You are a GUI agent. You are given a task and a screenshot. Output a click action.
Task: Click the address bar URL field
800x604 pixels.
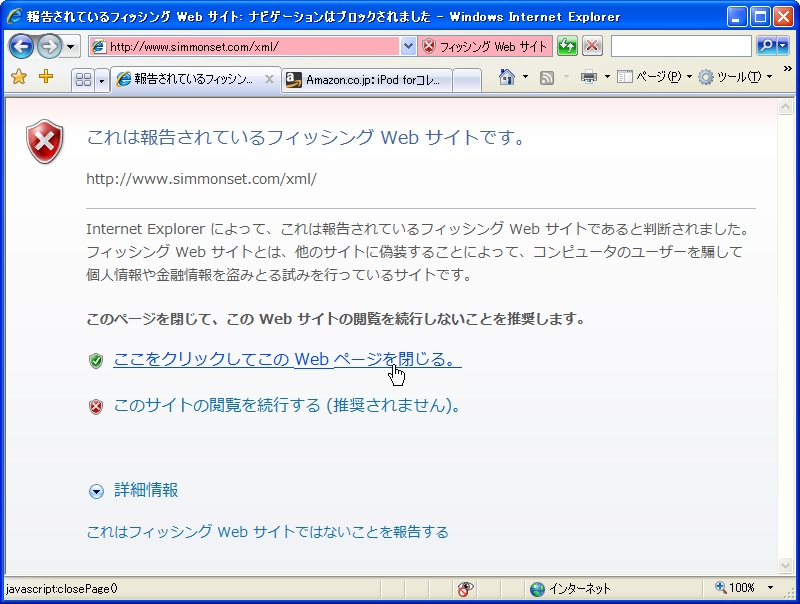tap(244, 46)
